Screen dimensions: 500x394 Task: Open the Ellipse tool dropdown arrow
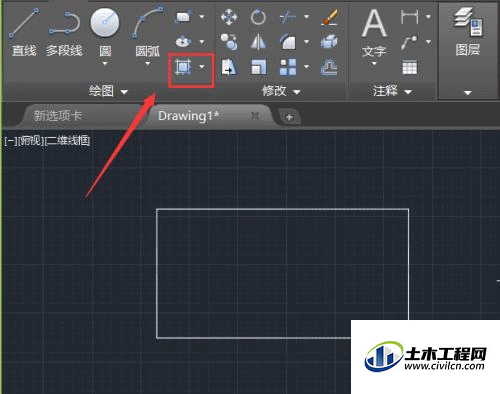pyautogui.click(x=202, y=42)
